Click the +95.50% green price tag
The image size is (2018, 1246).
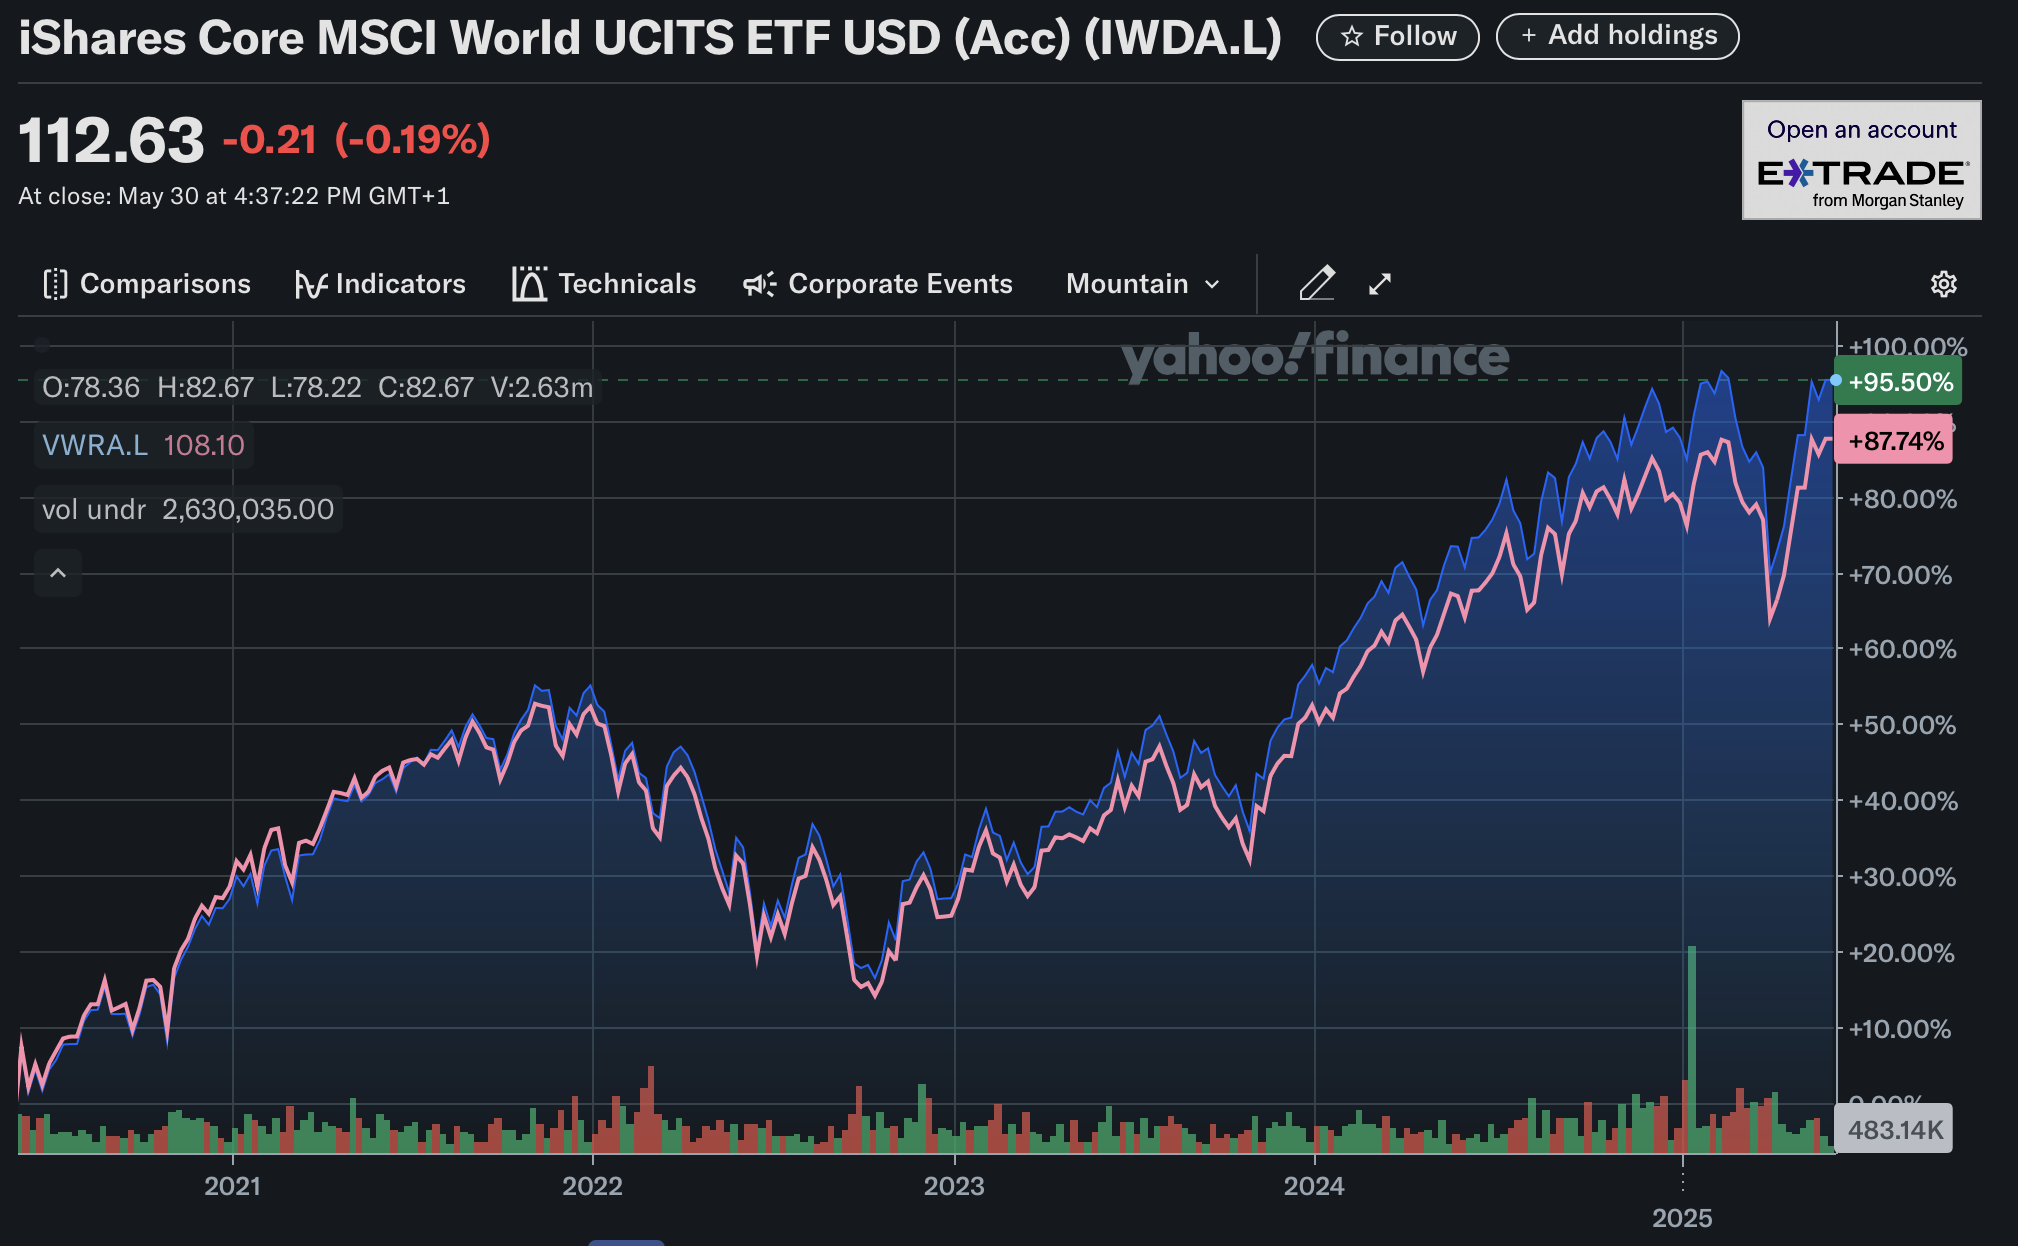coord(1897,382)
